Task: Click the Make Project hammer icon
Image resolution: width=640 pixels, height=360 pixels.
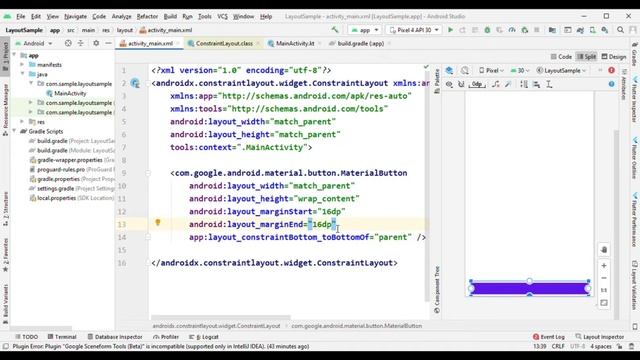Action: tap(335, 30)
